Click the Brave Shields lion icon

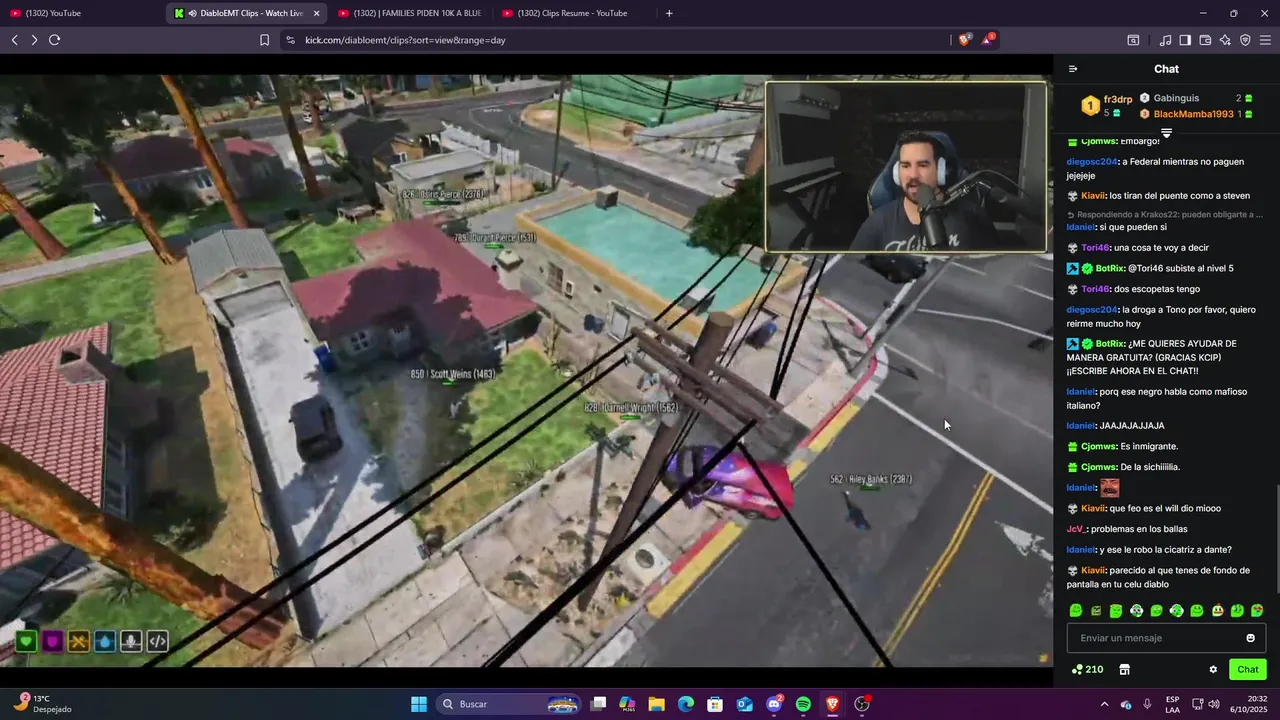pos(965,40)
